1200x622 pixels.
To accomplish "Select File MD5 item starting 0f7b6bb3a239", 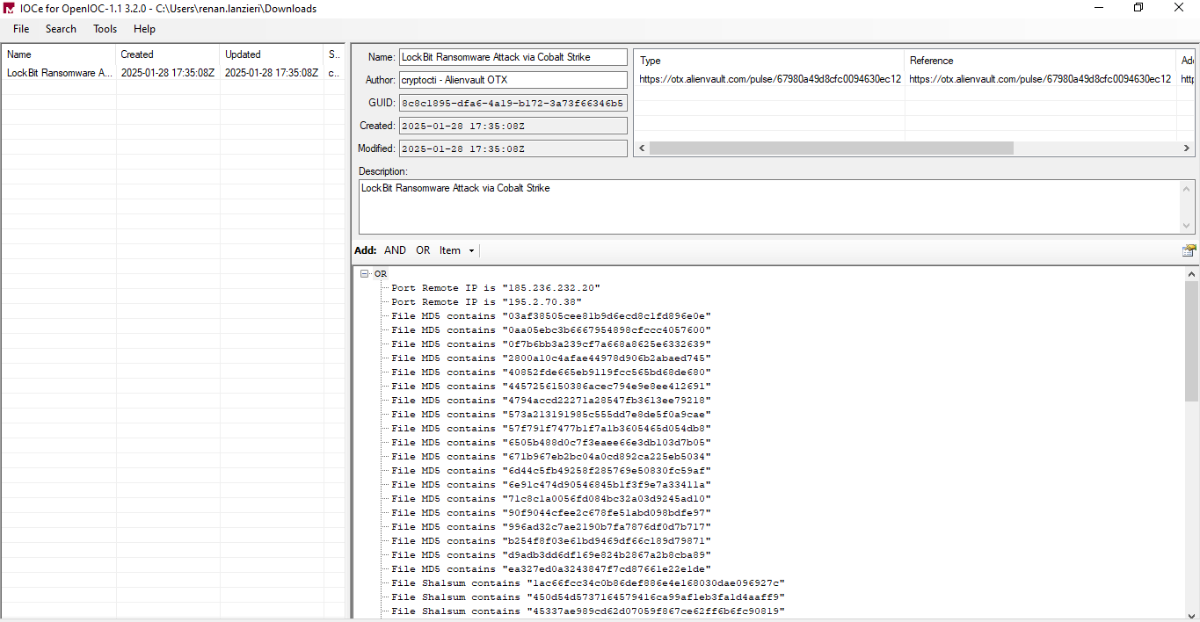I will pos(551,343).
